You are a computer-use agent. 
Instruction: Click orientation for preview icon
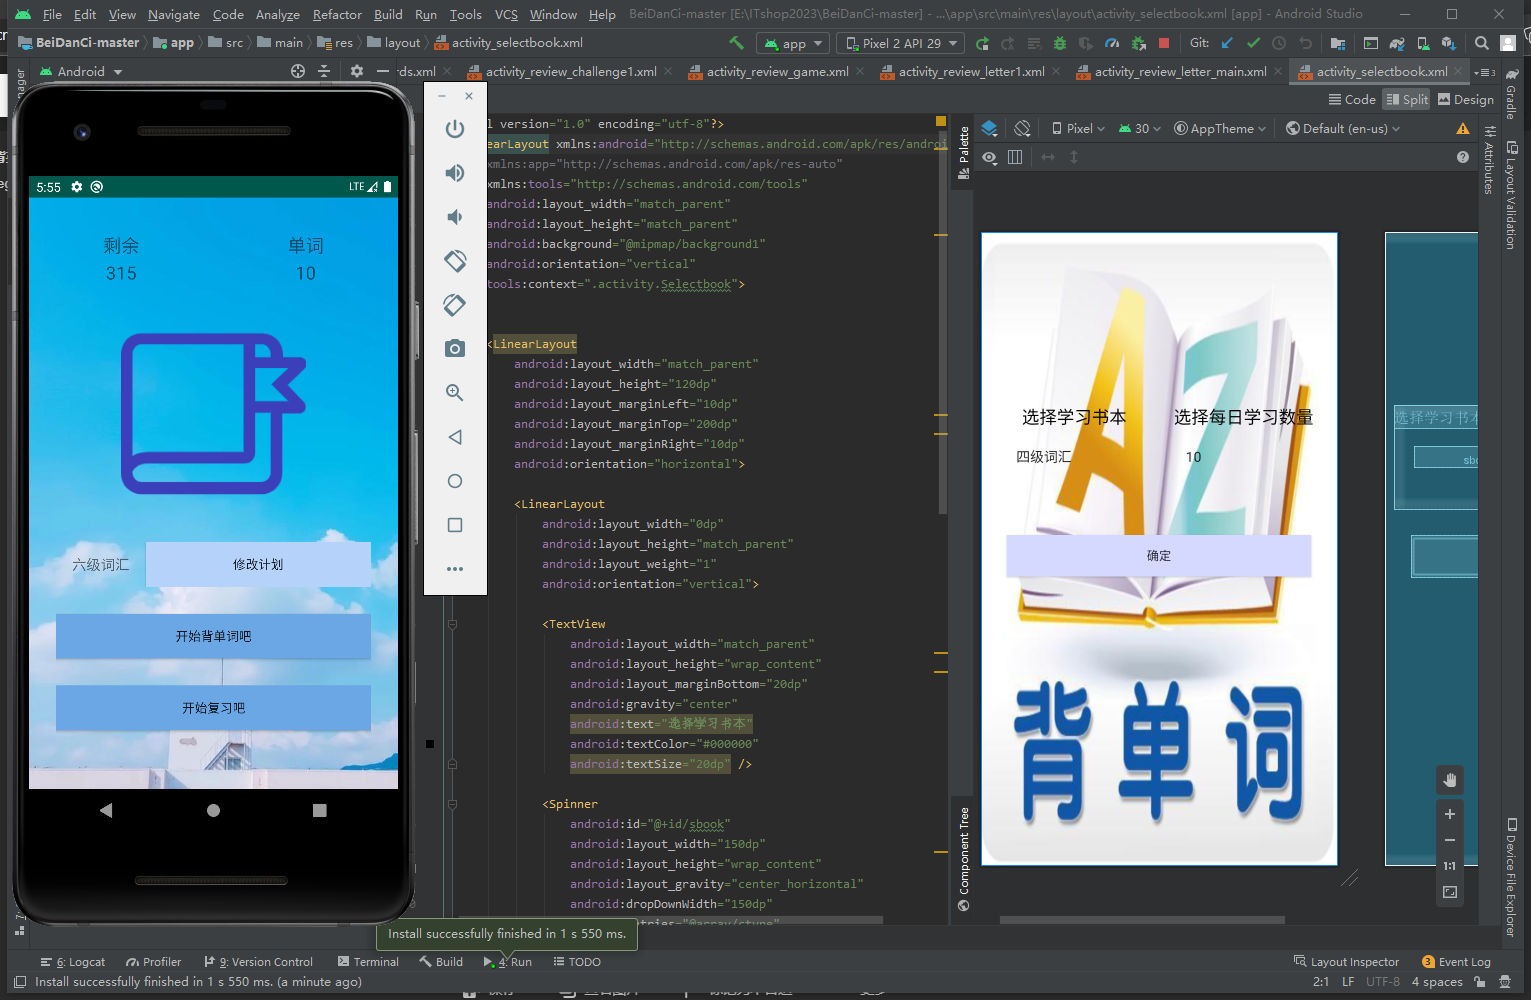click(x=1022, y=128)
